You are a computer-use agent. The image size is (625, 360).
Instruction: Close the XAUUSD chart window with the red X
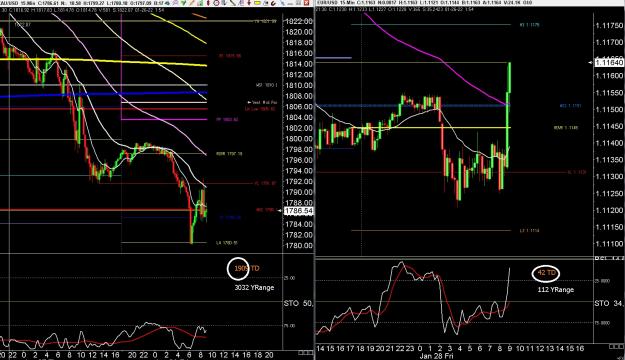pos(307,3)
